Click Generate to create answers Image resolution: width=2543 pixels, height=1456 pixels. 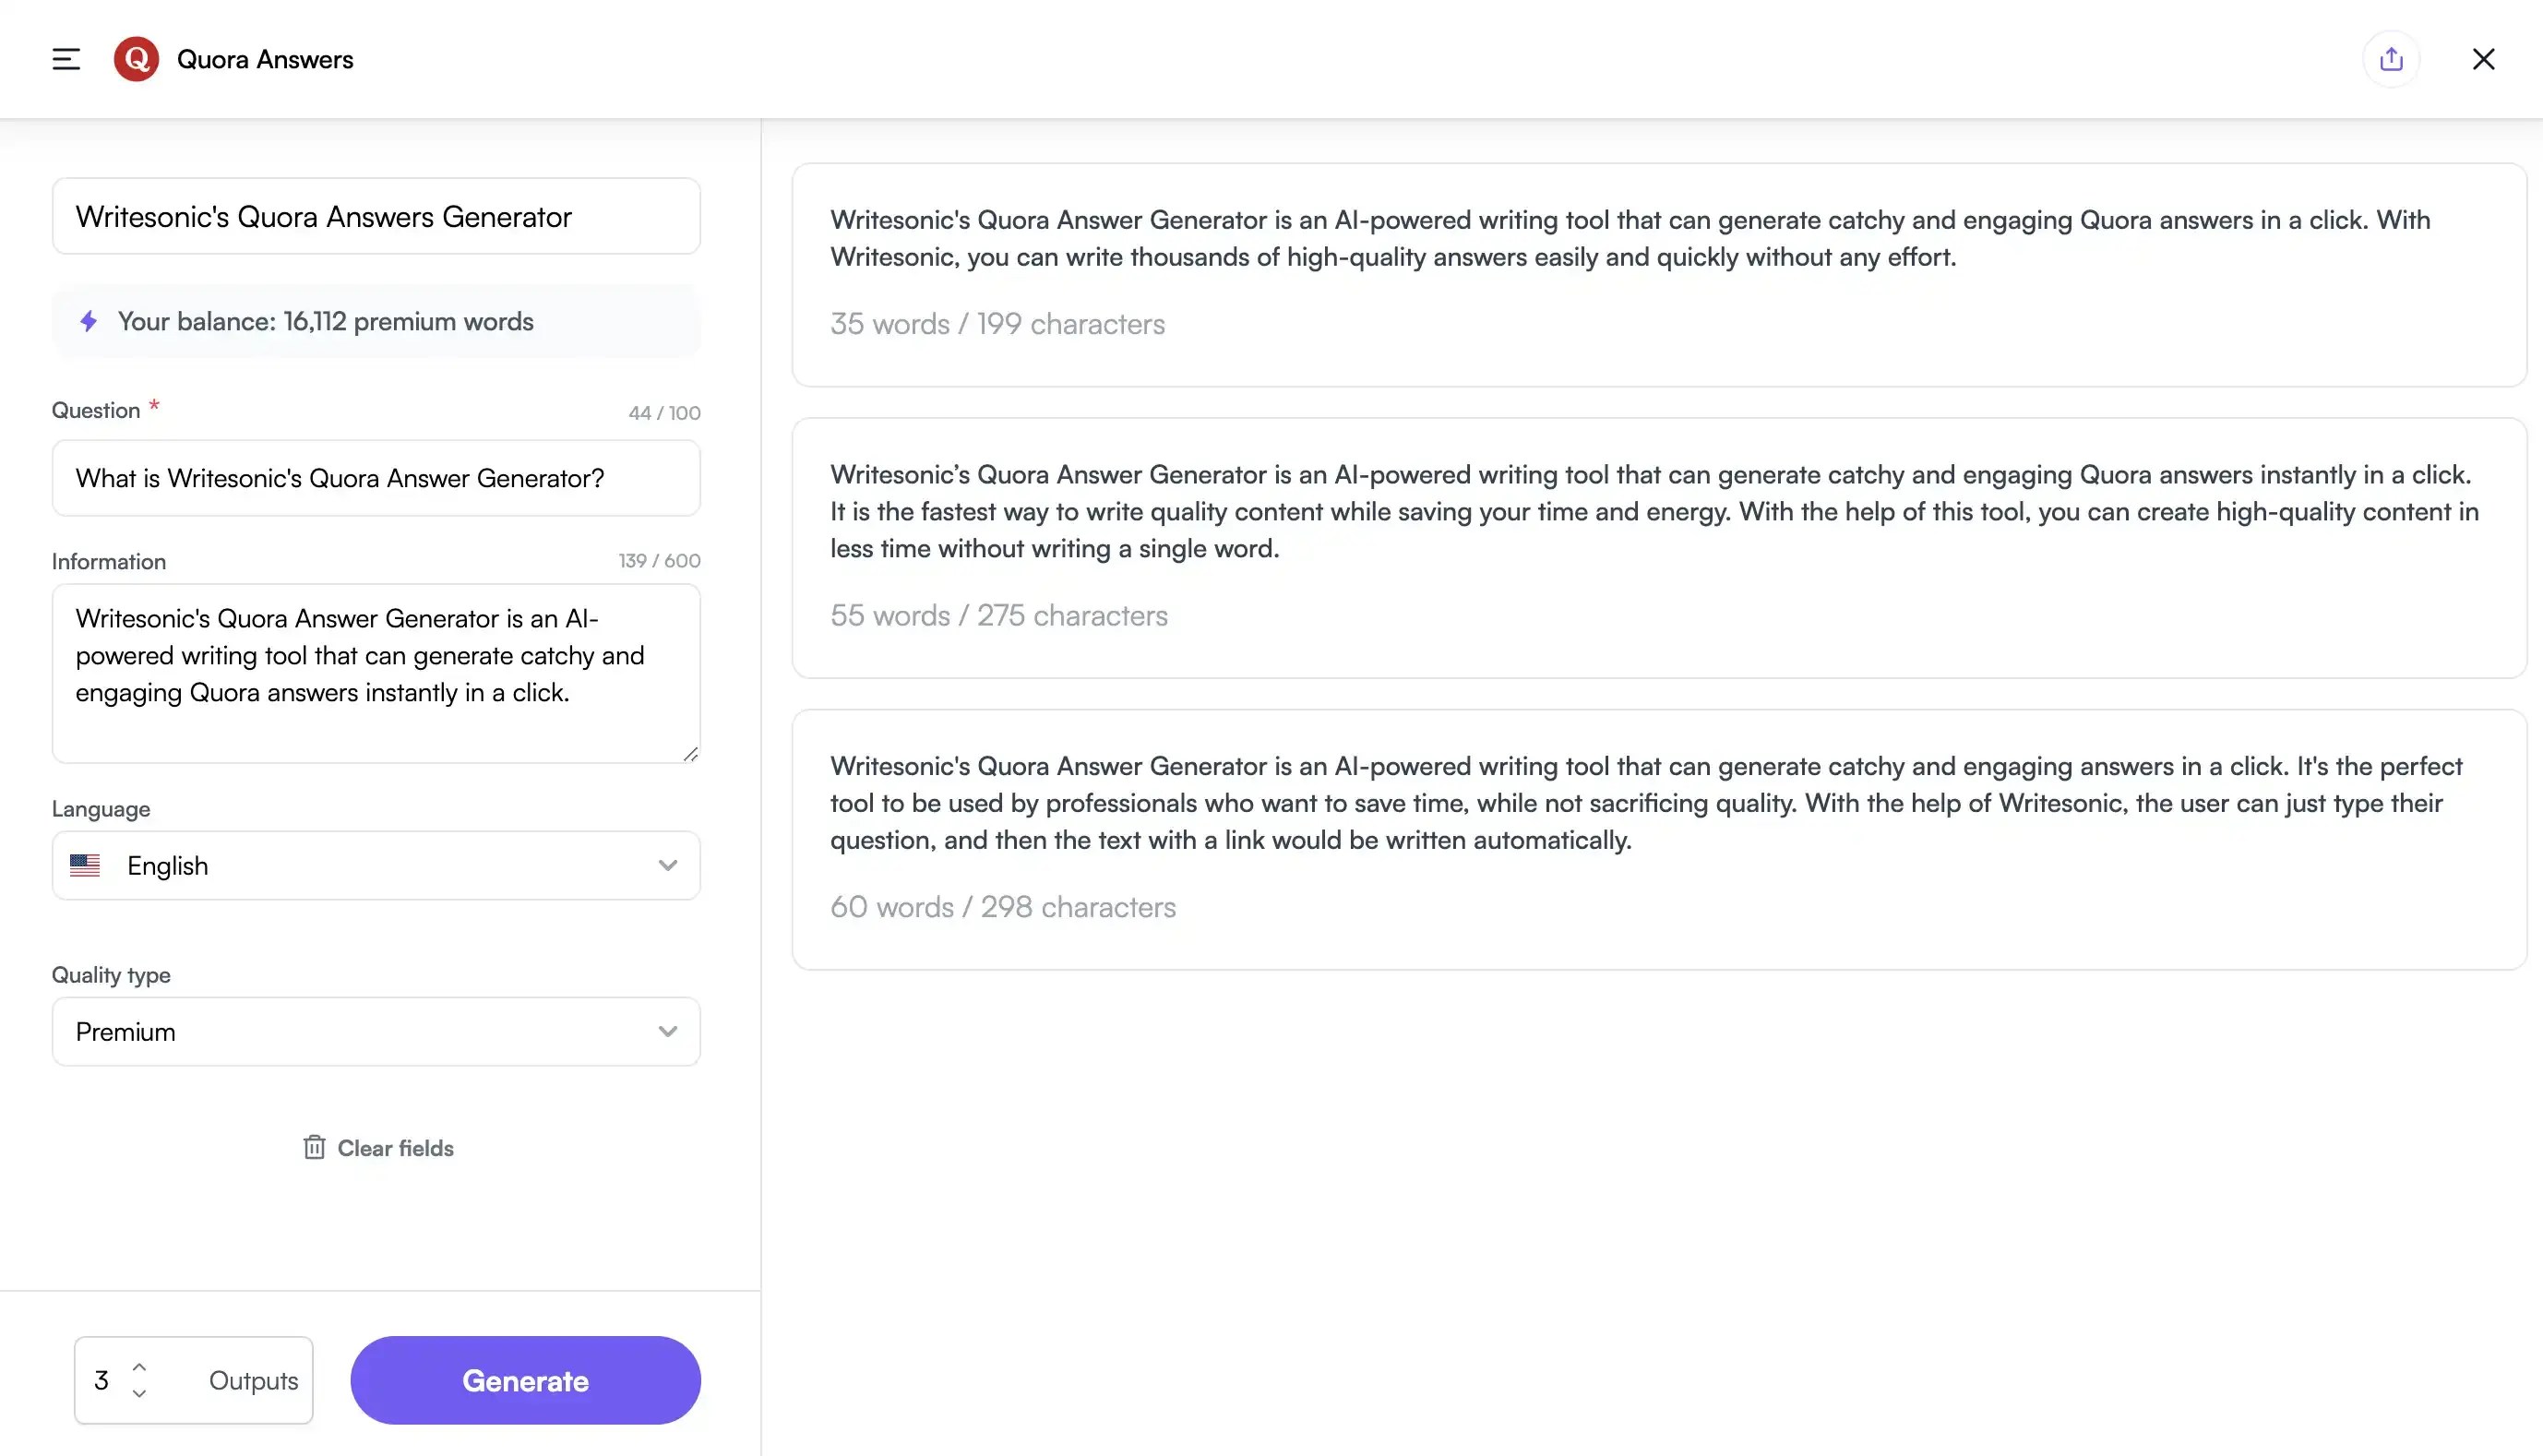click(x=524, y=1380)
